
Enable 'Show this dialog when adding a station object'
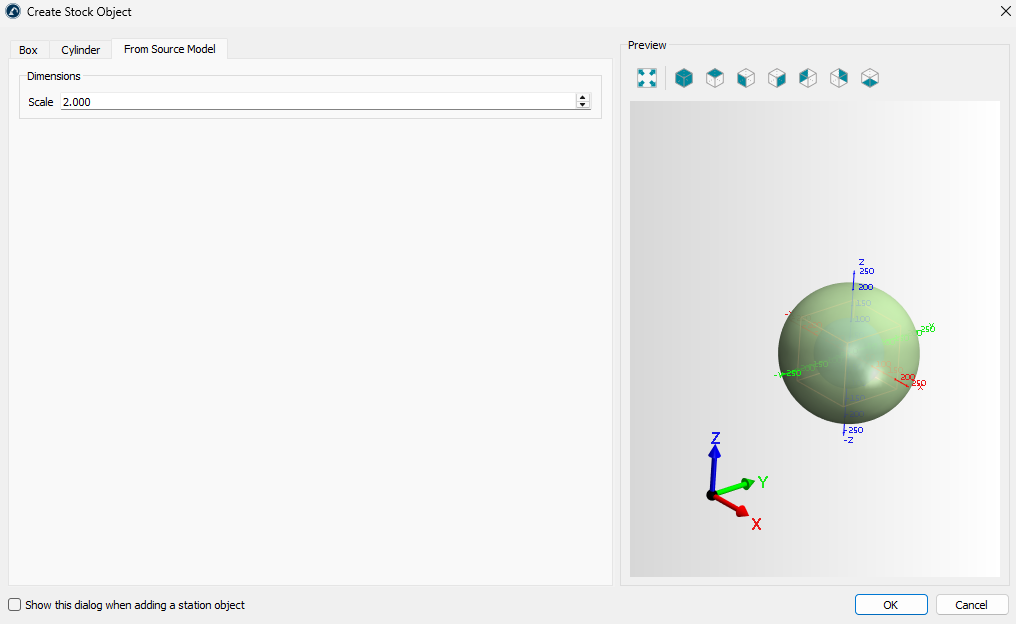15,605
